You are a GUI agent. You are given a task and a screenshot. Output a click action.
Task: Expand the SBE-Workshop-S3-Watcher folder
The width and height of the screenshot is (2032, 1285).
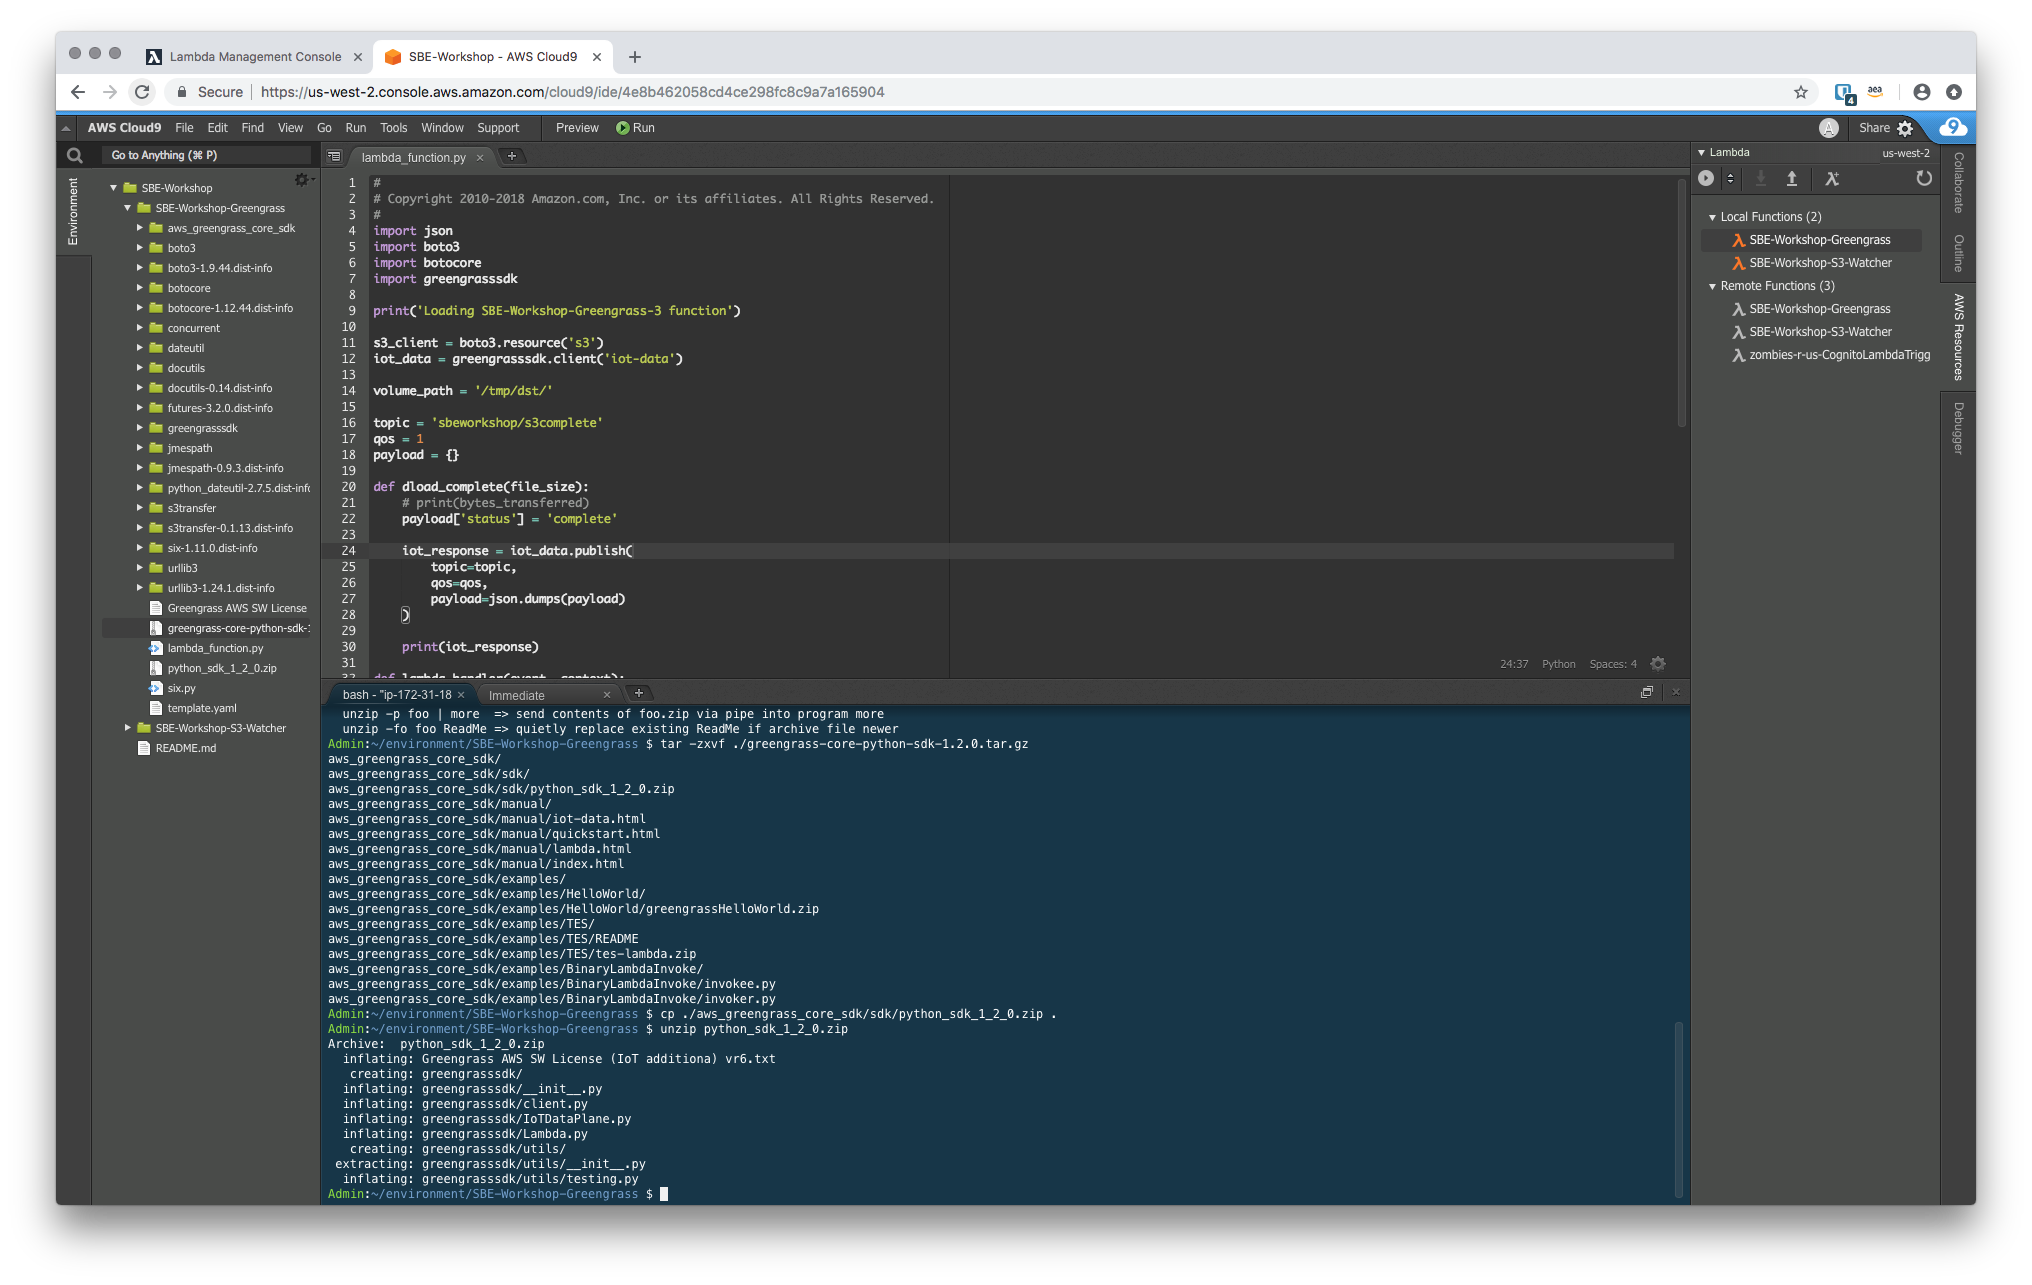coord(128,728)
